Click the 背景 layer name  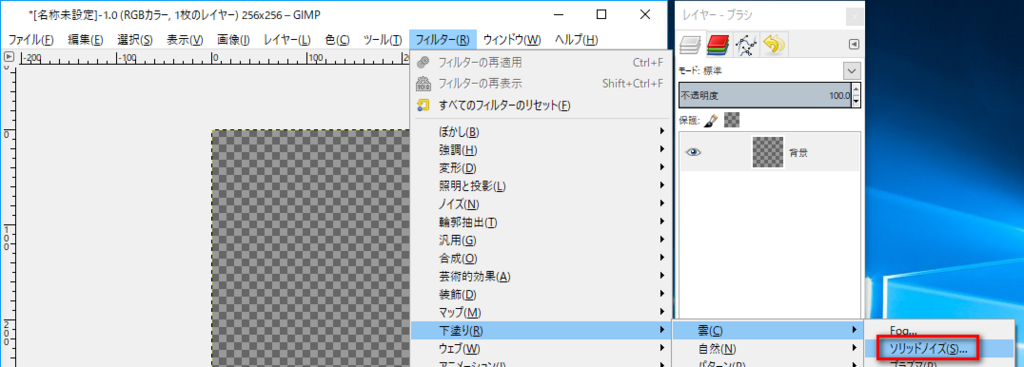pyautogui.click(x=799, y=152)
